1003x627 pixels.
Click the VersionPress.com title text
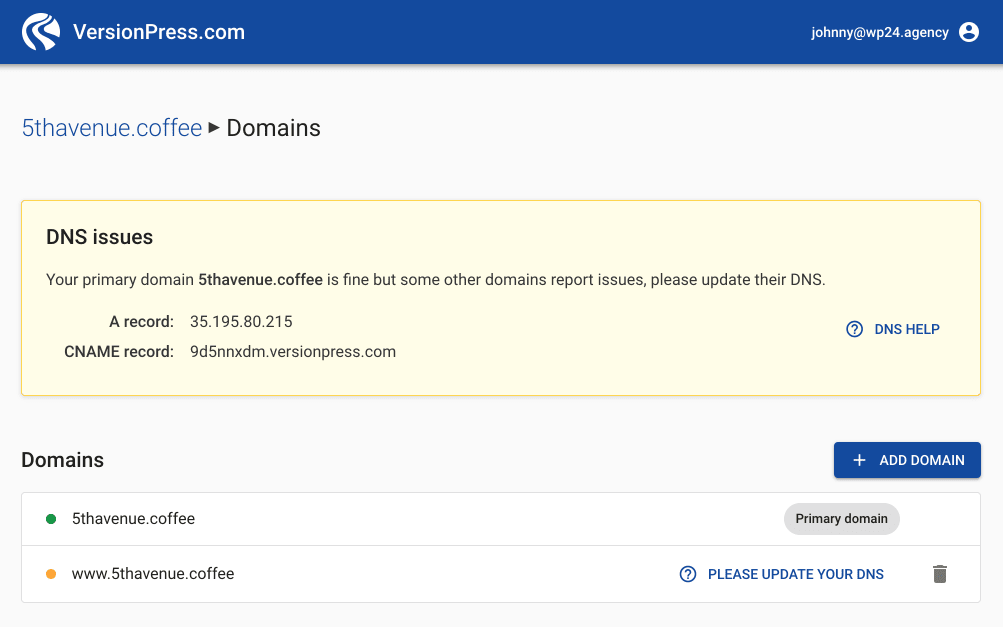pyautogui.click(x=158, y=32)
